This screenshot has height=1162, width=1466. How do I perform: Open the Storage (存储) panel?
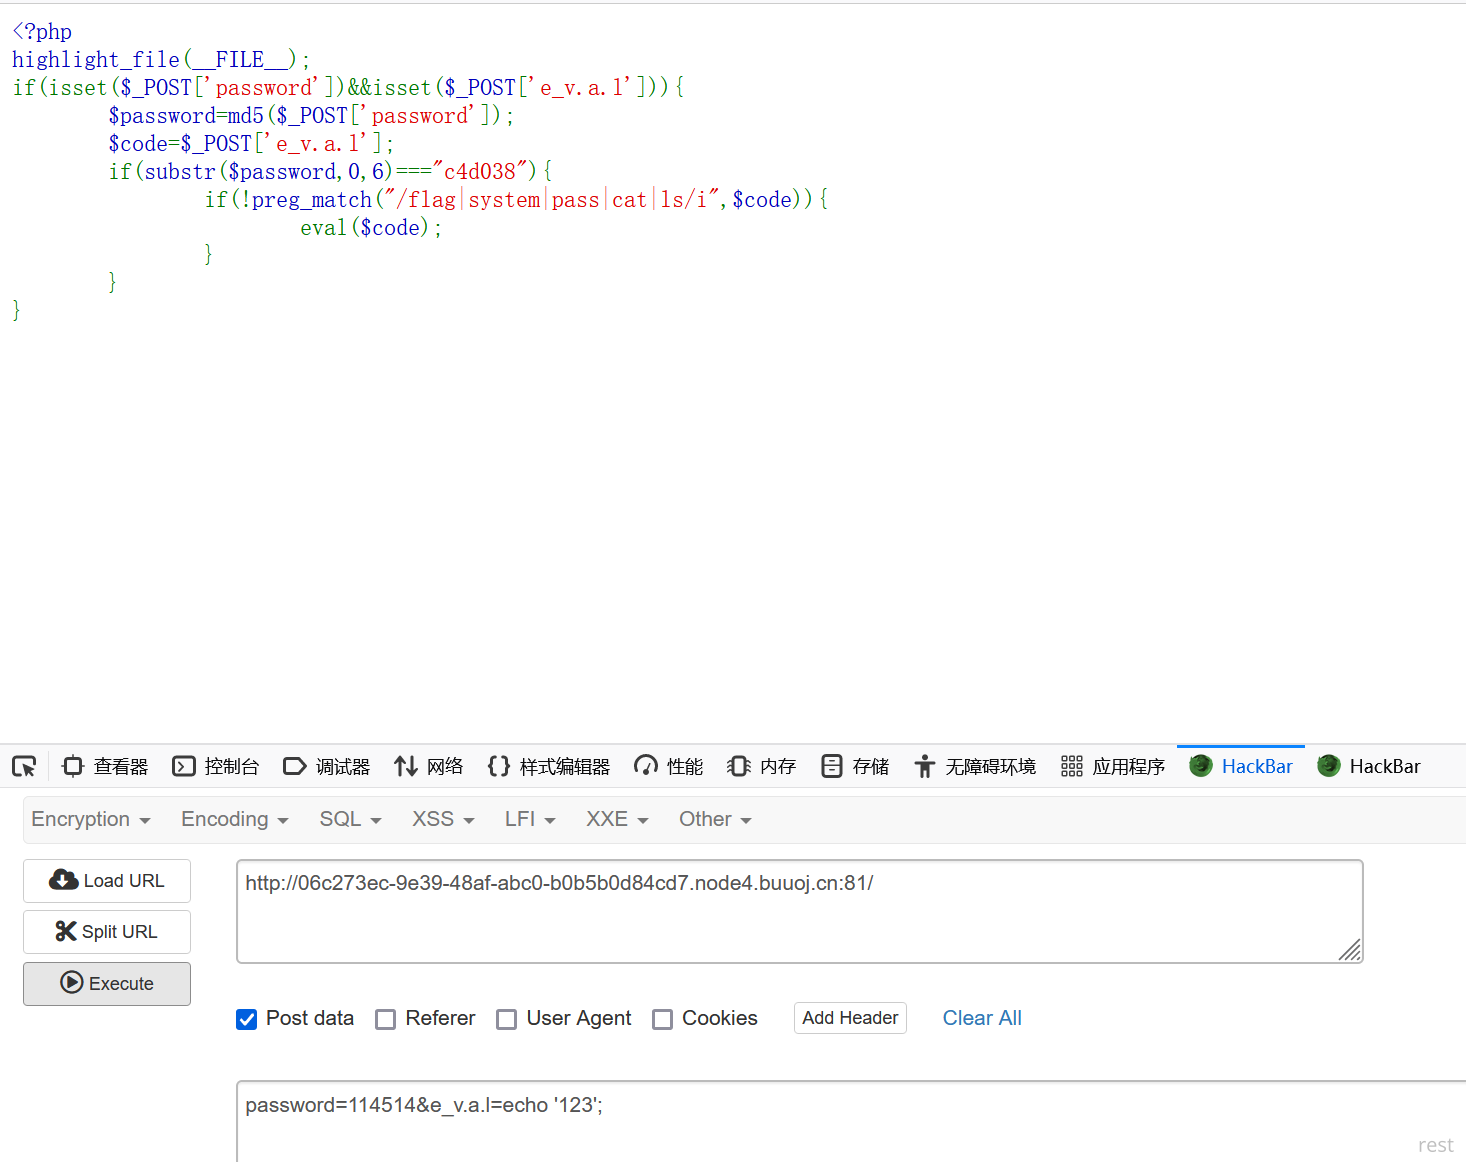coord(855,767)
